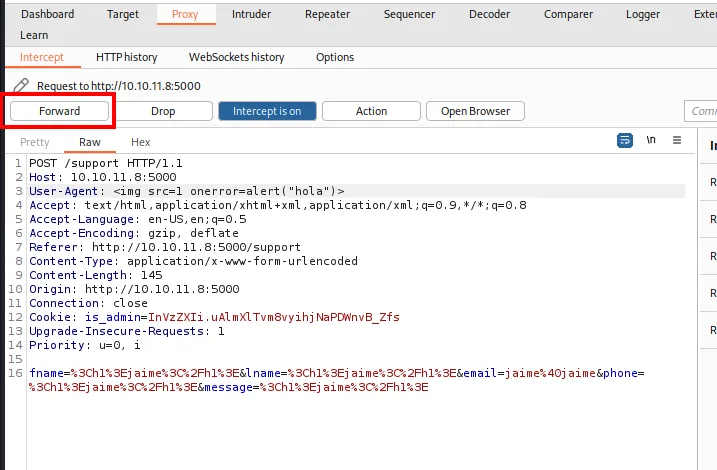Image resolution: width=717 pixels, height=470 pixels.
Task: Select the Proxy tab
Action: tap(185, 14)
